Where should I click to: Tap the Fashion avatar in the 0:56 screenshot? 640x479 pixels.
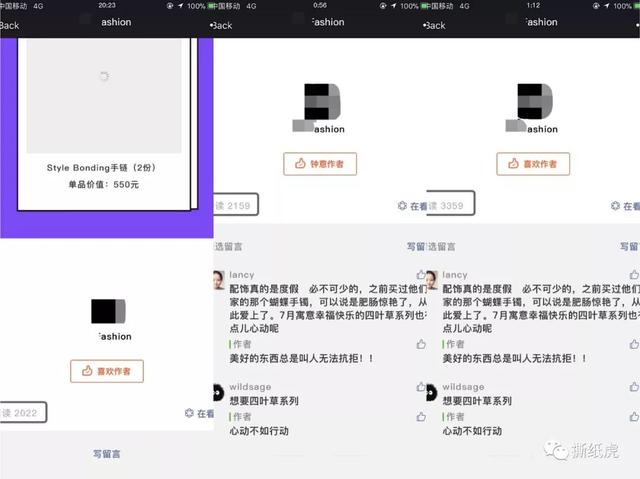(x=322, y=102)
